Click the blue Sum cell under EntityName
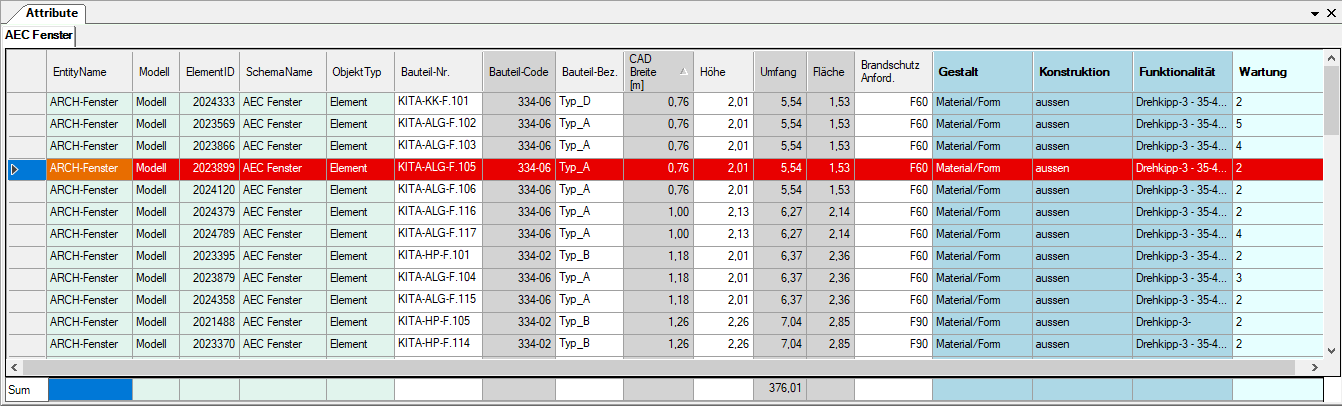 [90, 388]
